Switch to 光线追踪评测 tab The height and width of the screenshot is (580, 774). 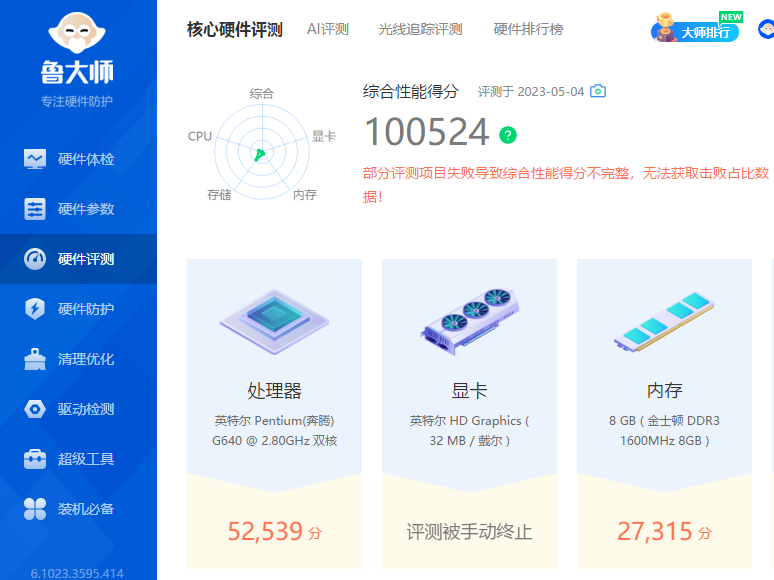pos(420,29)
